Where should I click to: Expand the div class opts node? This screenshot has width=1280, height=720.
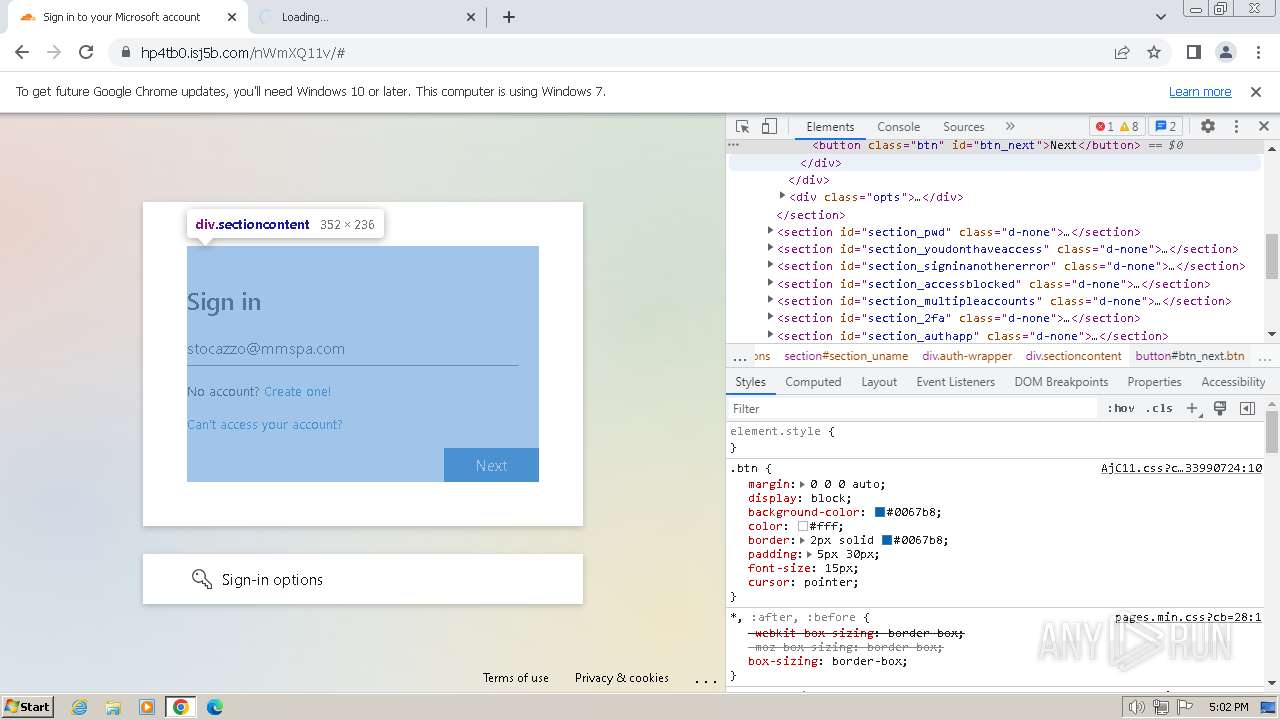click(782, 196)
